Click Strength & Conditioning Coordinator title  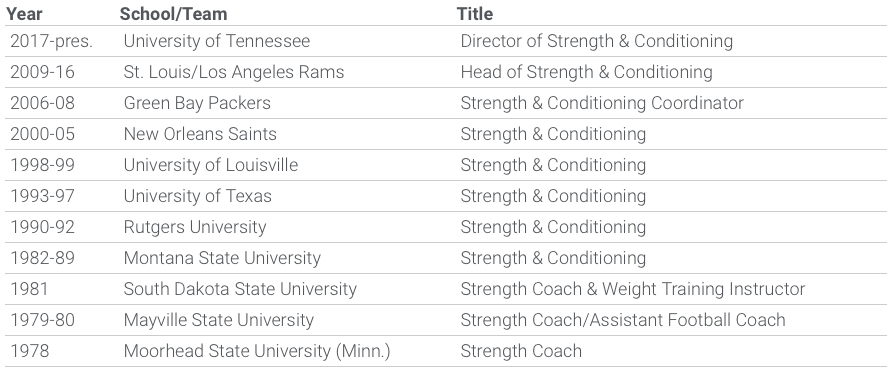point(602,103)
